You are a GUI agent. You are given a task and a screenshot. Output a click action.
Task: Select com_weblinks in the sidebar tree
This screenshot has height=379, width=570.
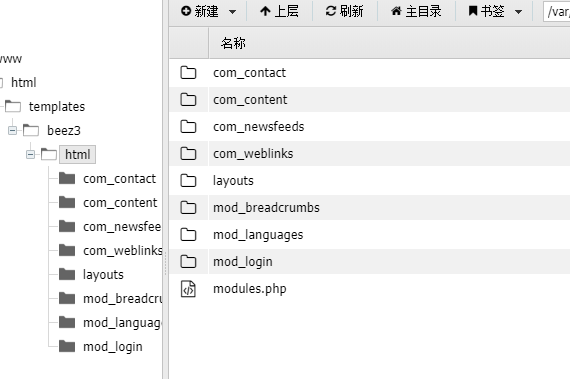click(123, 251)
